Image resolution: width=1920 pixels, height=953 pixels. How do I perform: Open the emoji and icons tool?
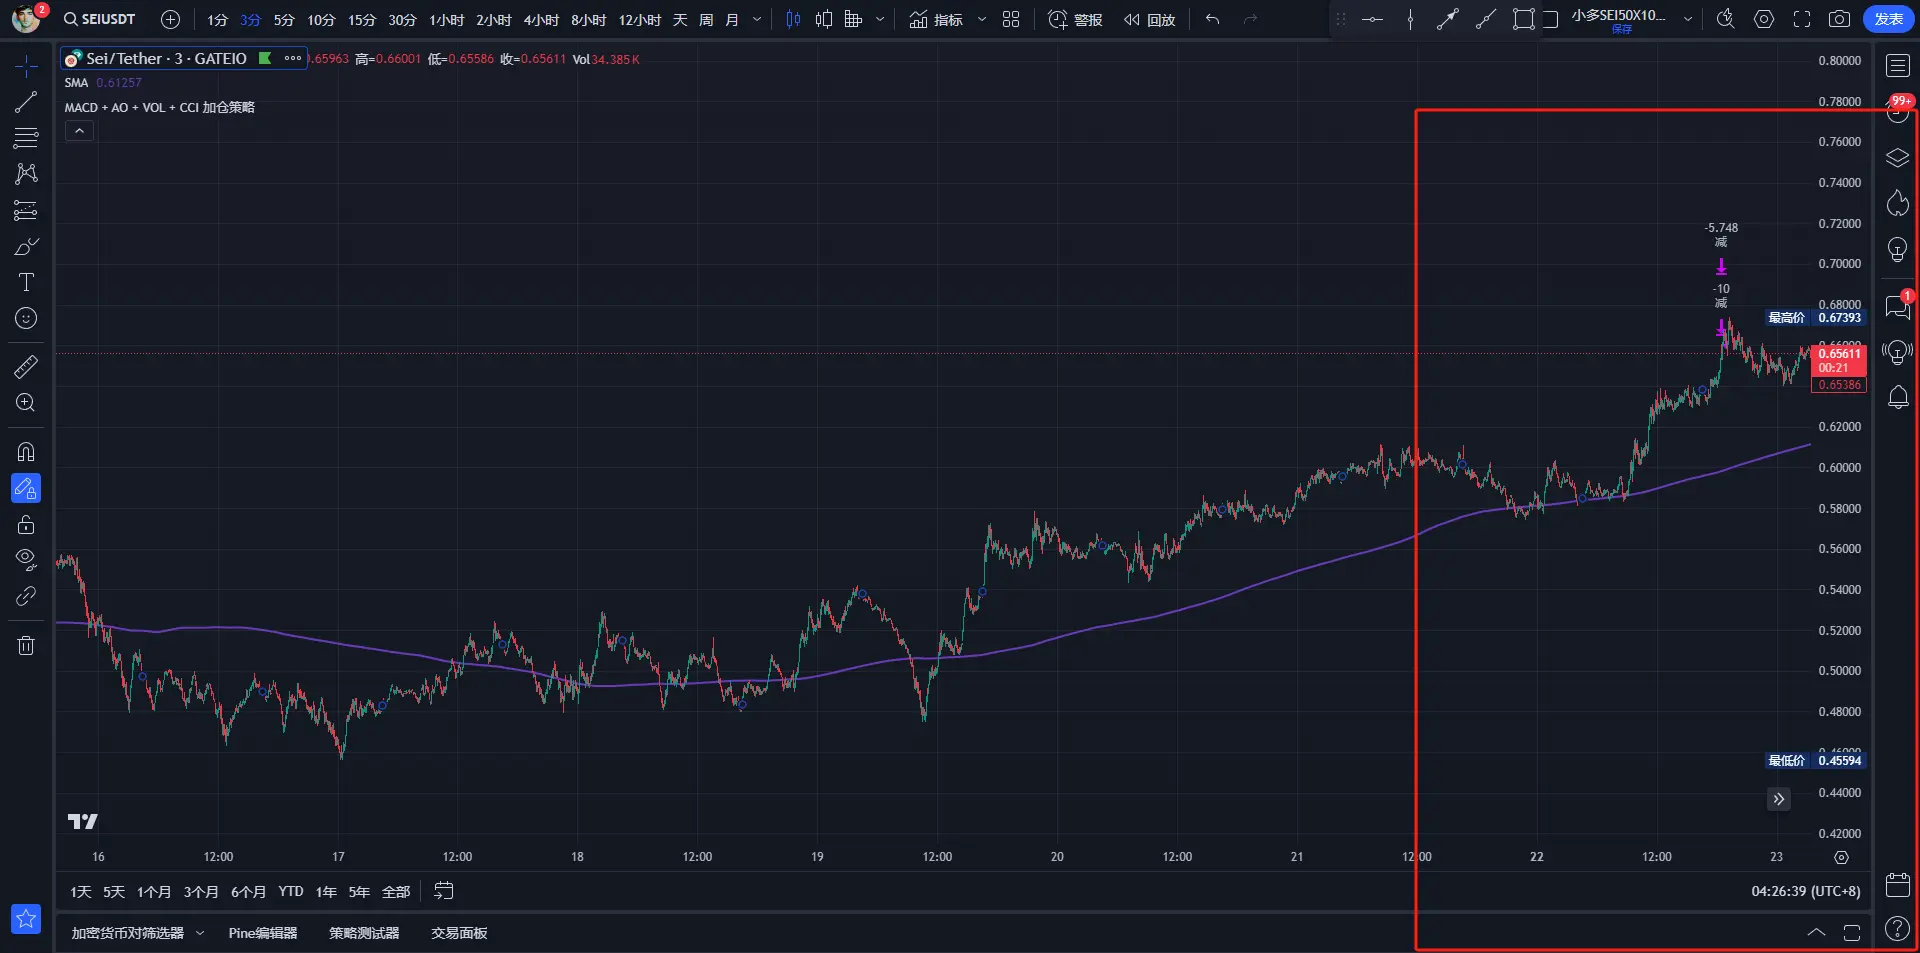(26, 318)
